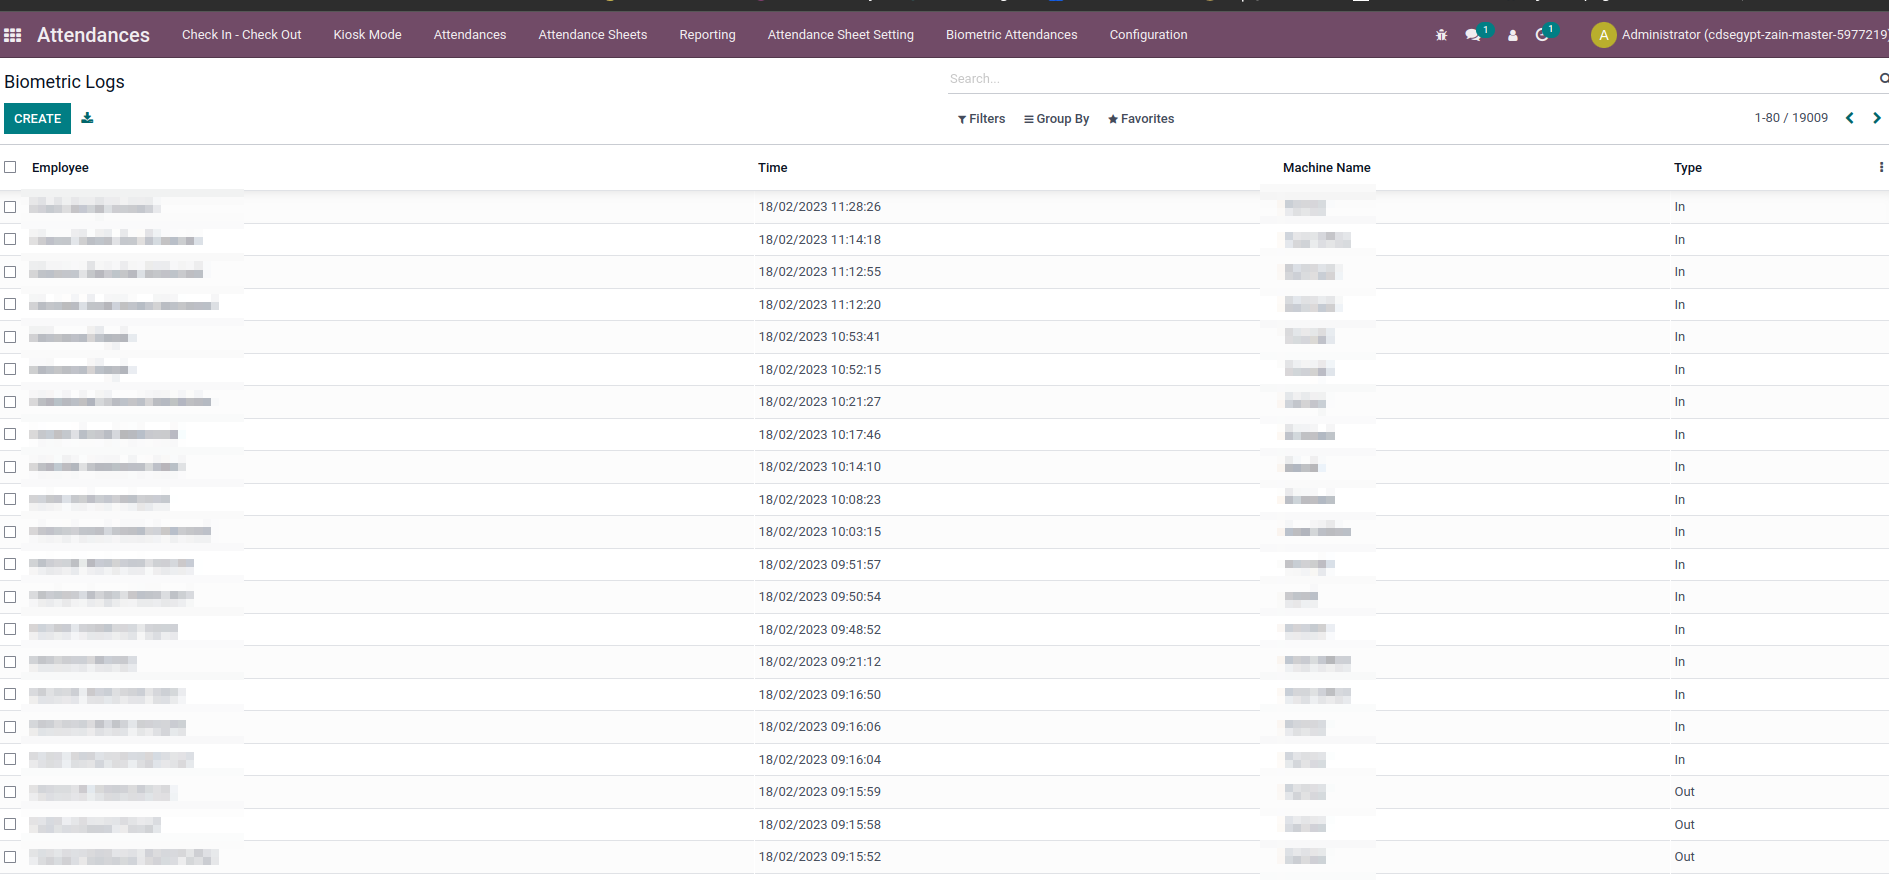Open the Group By dropdown
Image resolution: width=1889 pixels, height=881 pixels.
point(1056,119)
